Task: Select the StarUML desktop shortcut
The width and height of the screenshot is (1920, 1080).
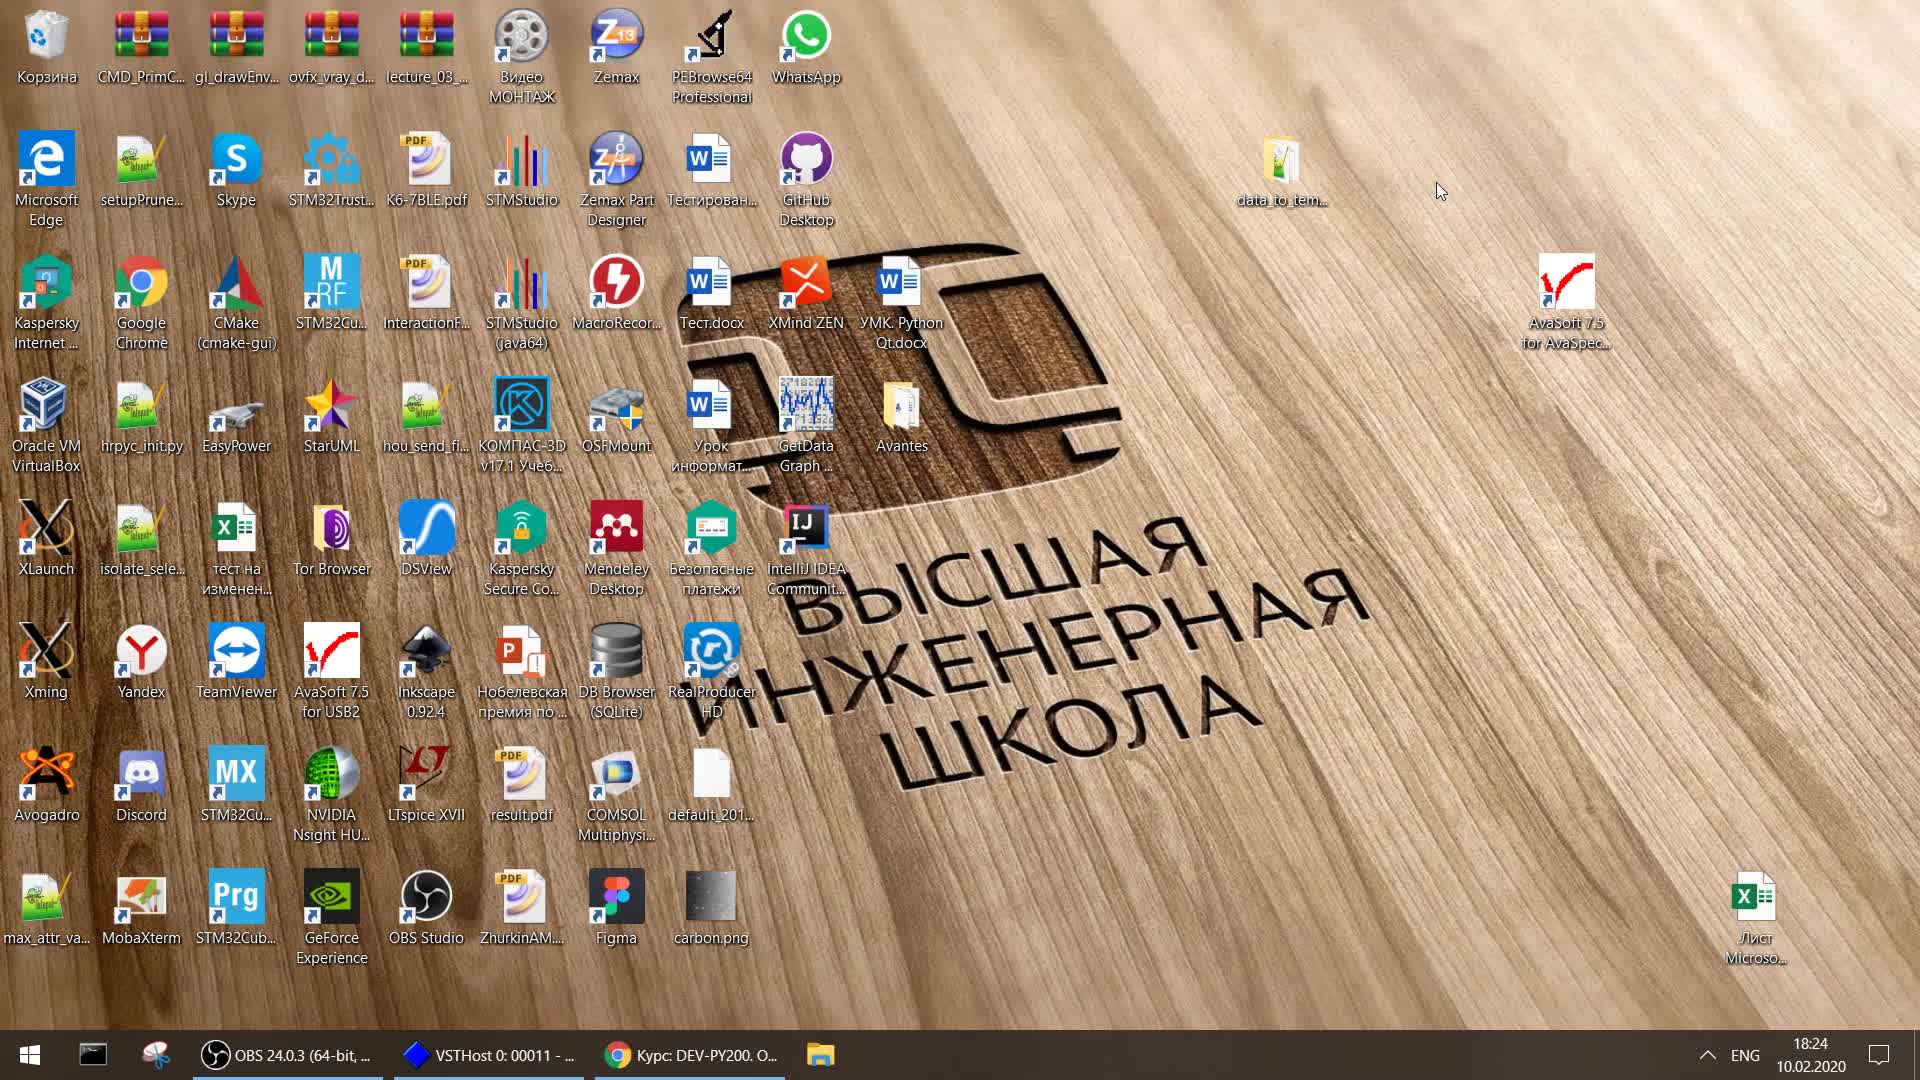Action: point(331,416)
